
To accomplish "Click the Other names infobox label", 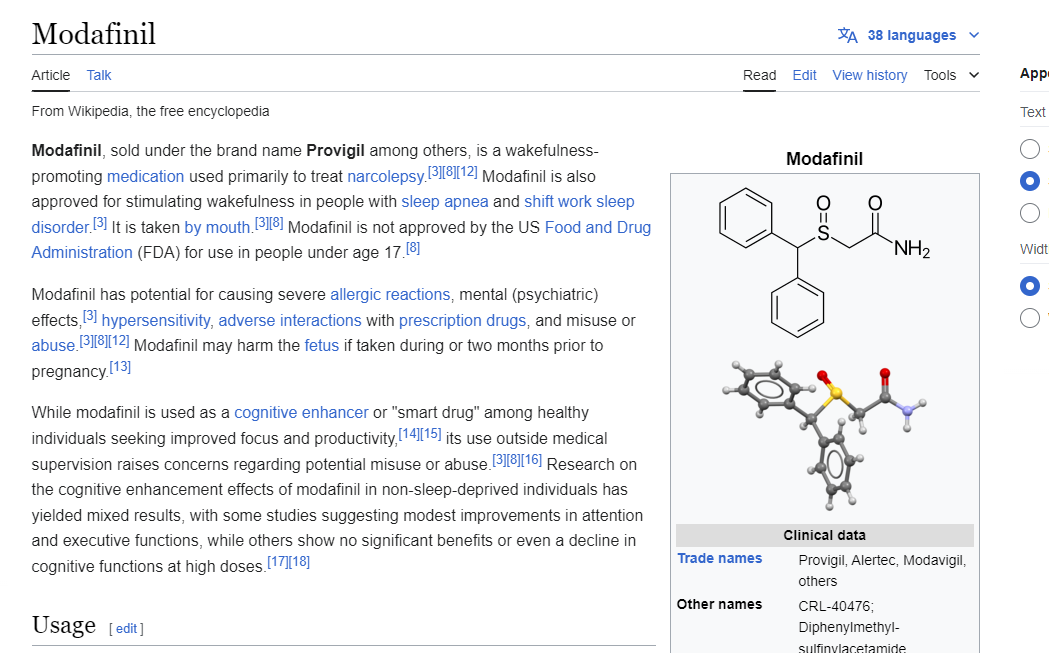I will click(x=719, y=605).
